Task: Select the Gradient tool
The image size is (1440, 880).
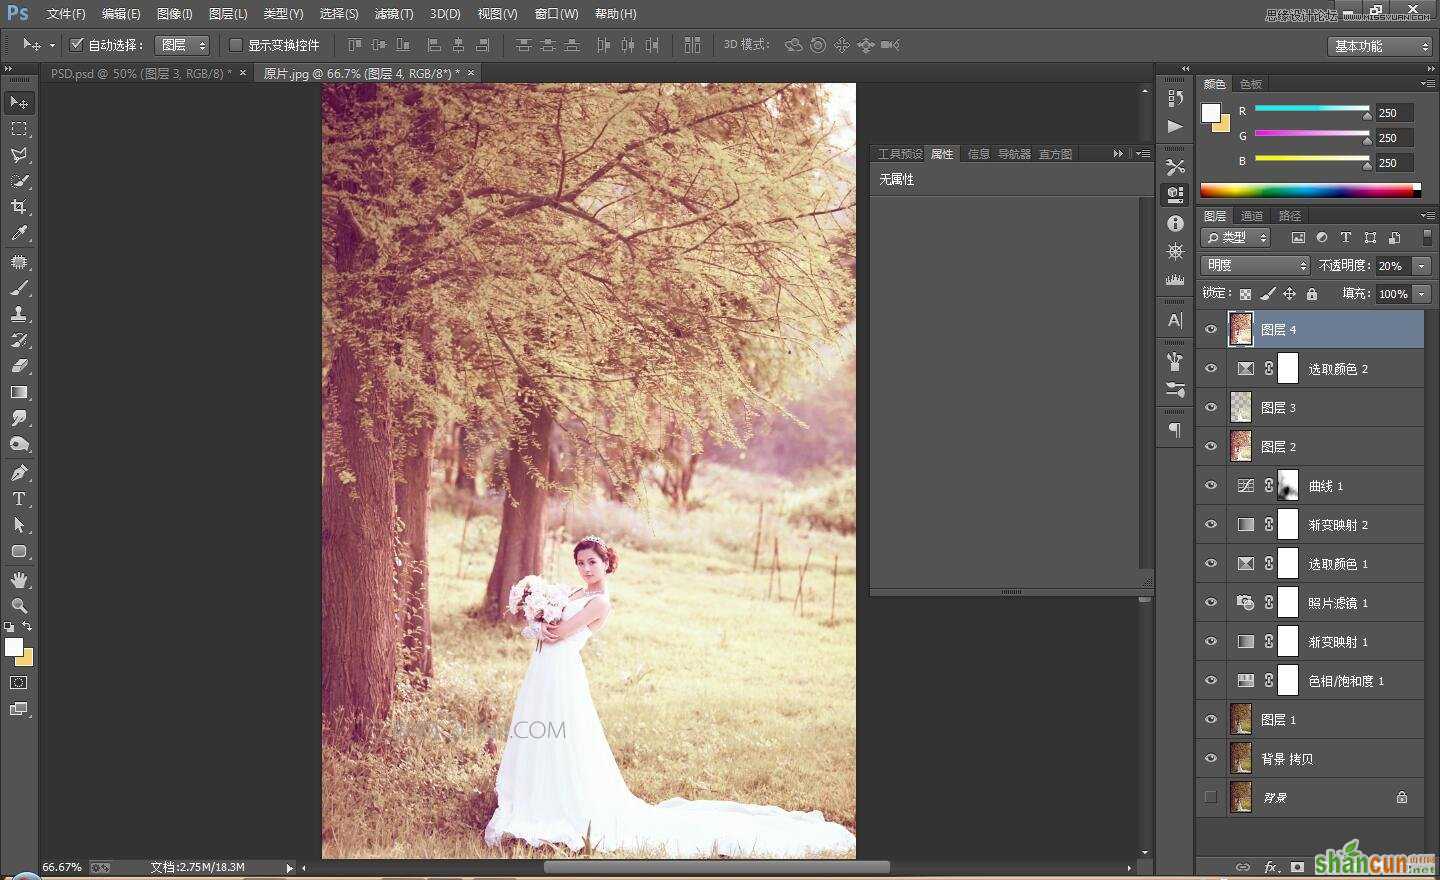Action: pyautogui.click(x=19, y=392)
